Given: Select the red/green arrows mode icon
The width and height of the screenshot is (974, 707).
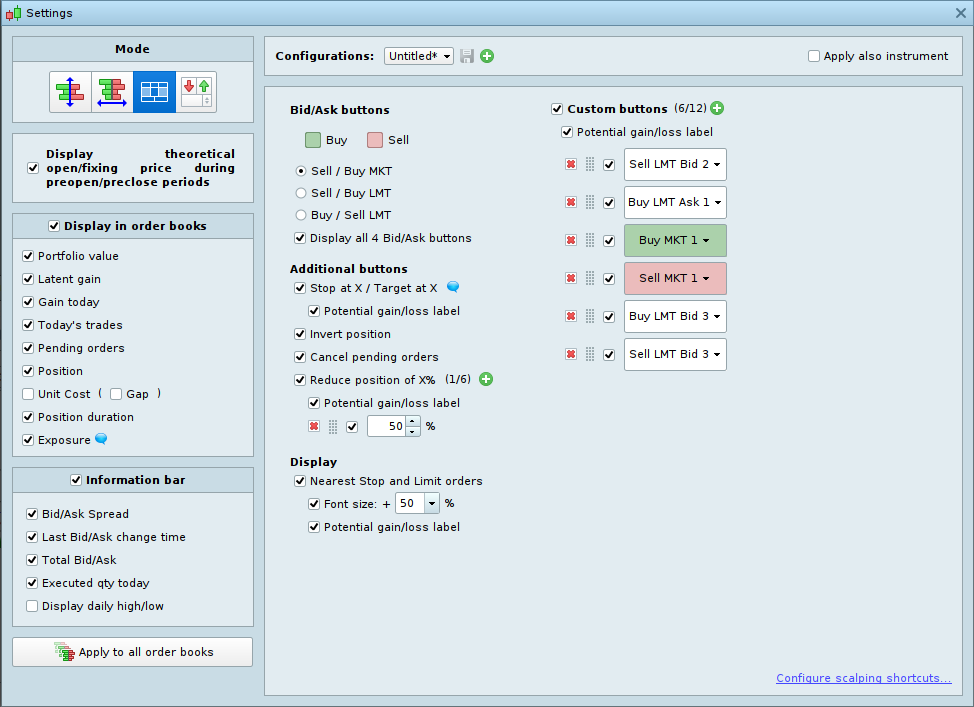Looking at the screenshot, I should 196,91.
